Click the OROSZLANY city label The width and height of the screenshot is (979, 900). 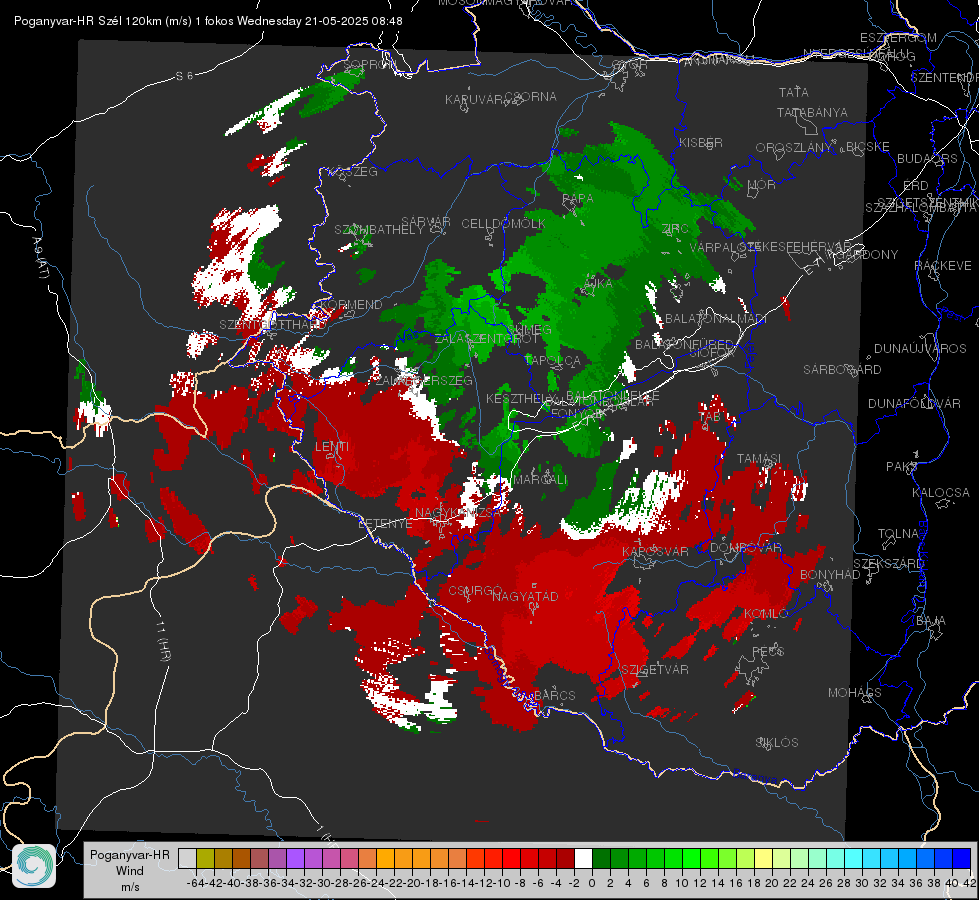pos(794,148)
